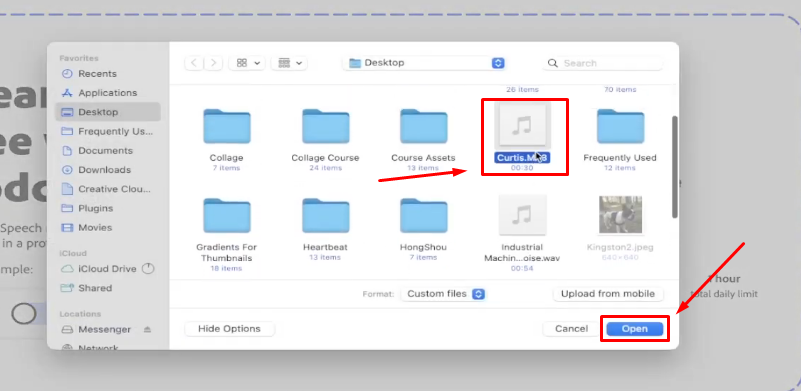Open the icon view mode dropdown
Viewport: 801px width, 391px height.
pyautogui.click(x=247, y=63)
